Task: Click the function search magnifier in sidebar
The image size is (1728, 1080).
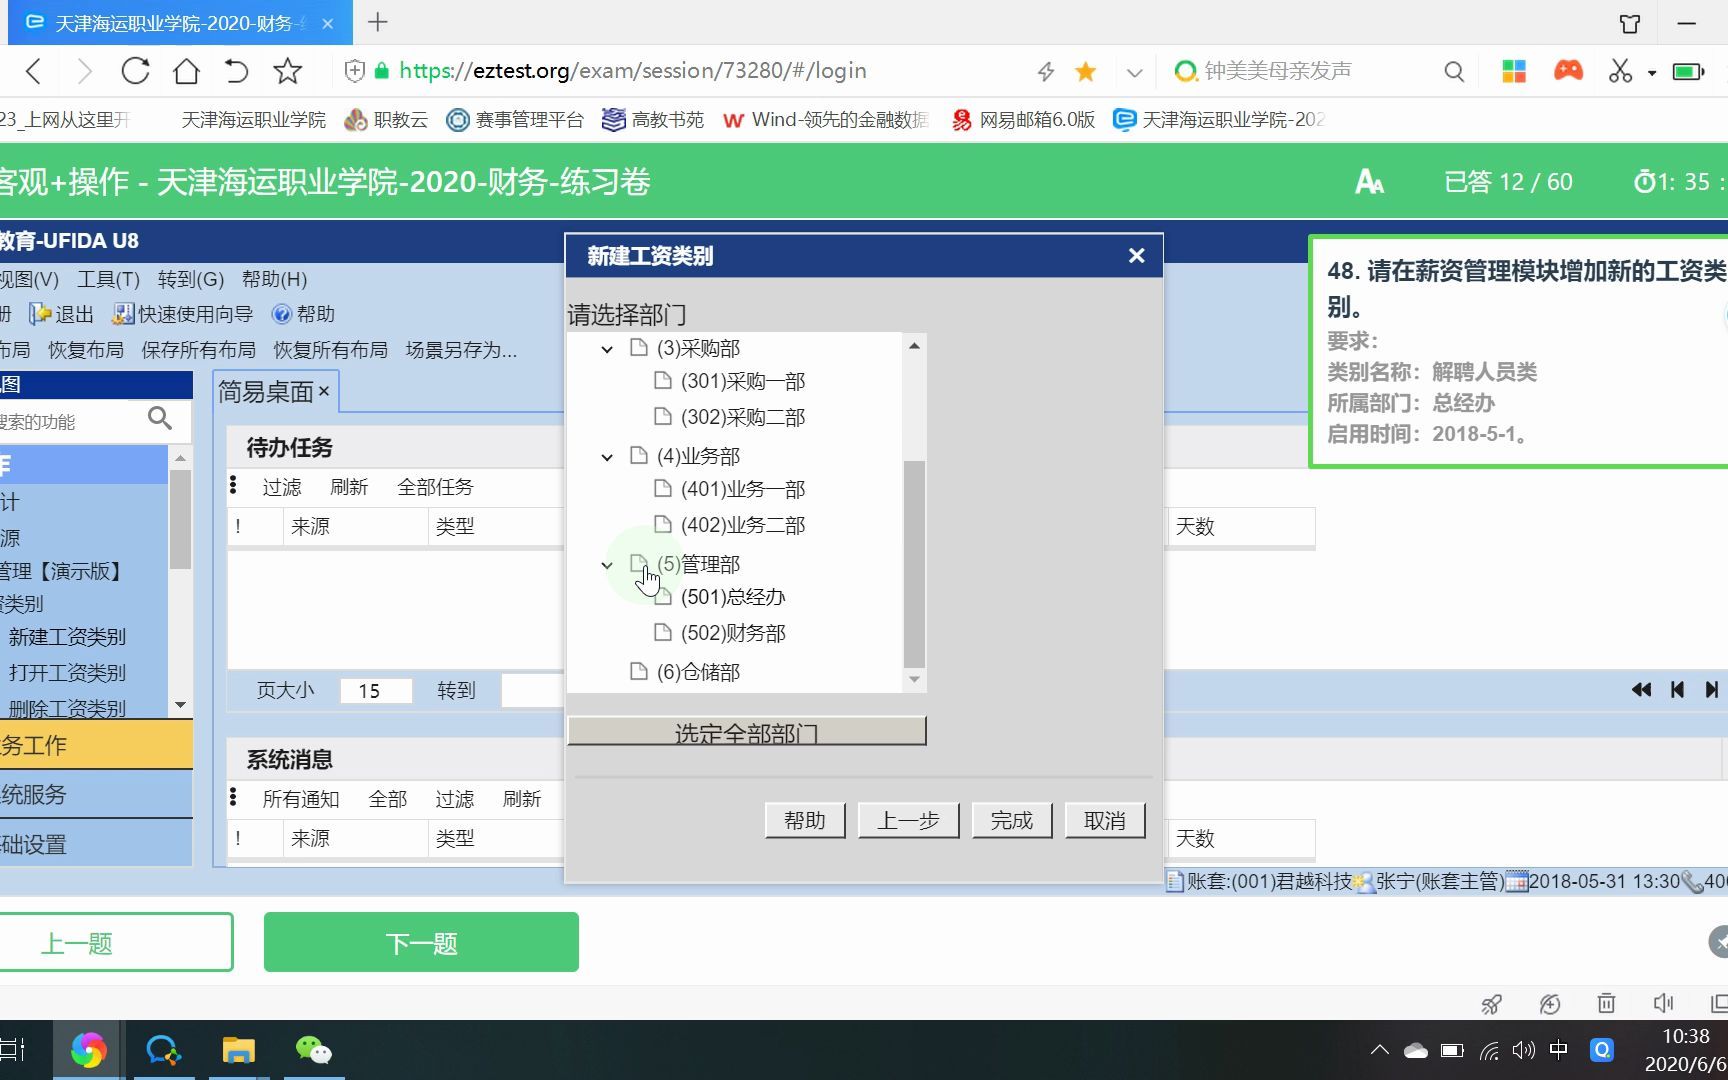Action: click(160, 419)
